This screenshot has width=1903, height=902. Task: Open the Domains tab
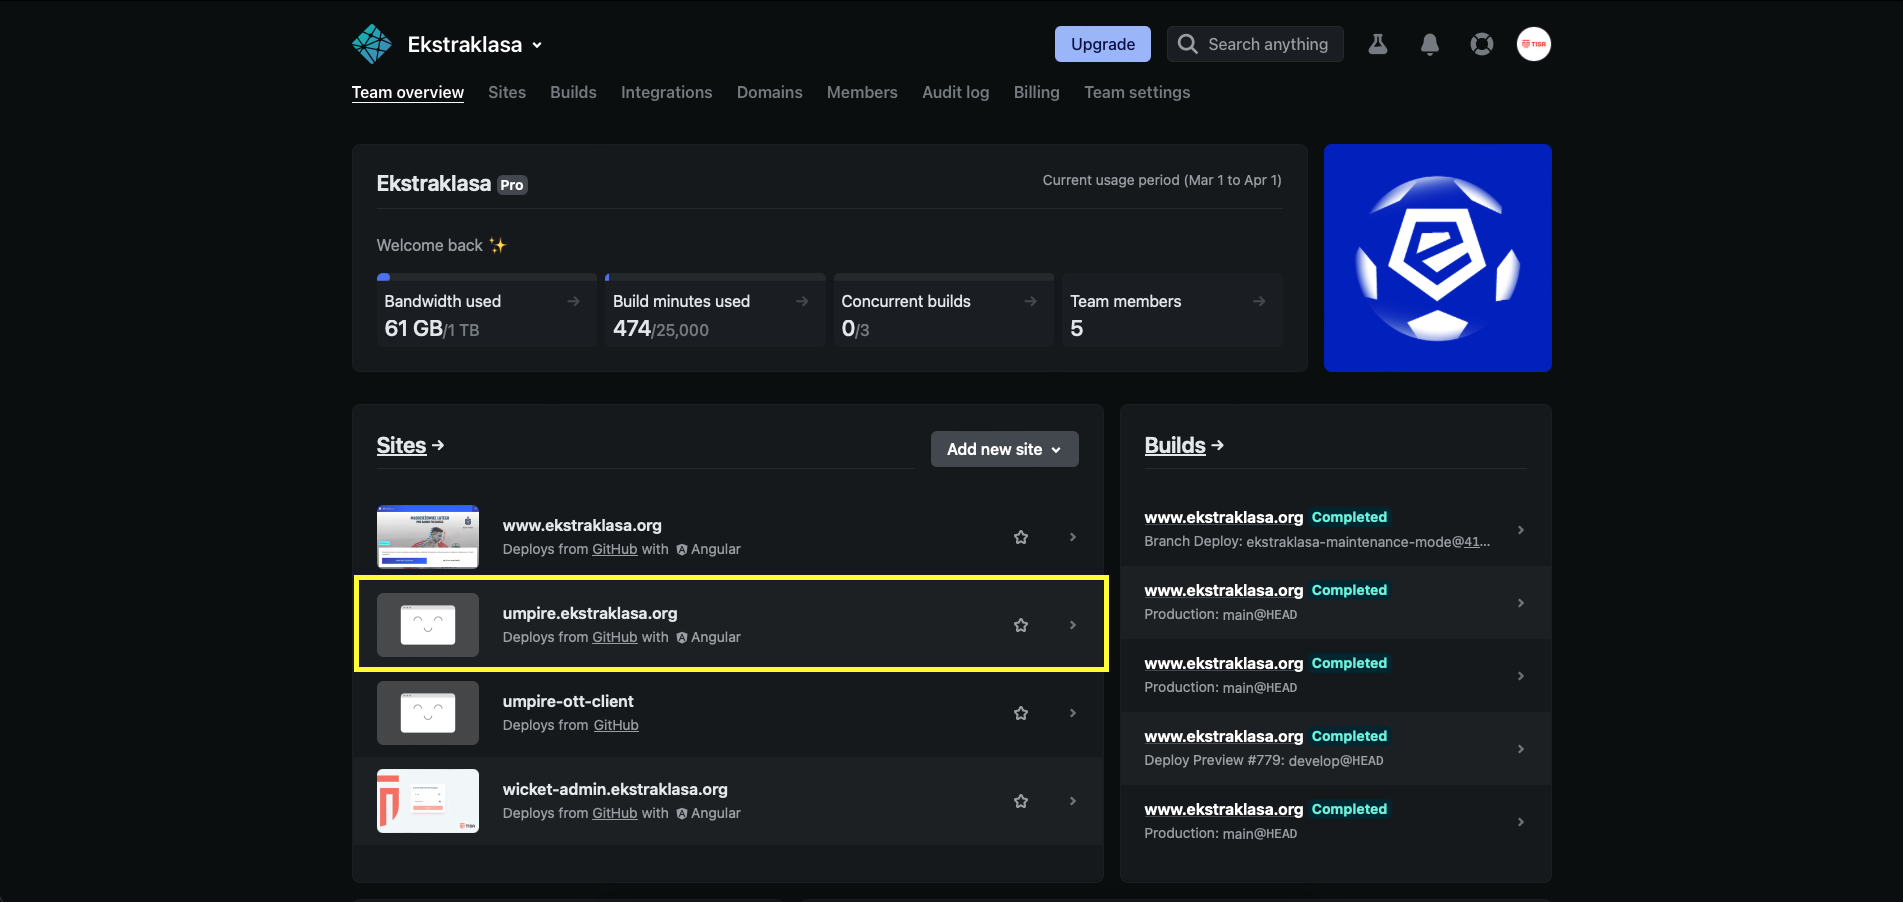770,92
